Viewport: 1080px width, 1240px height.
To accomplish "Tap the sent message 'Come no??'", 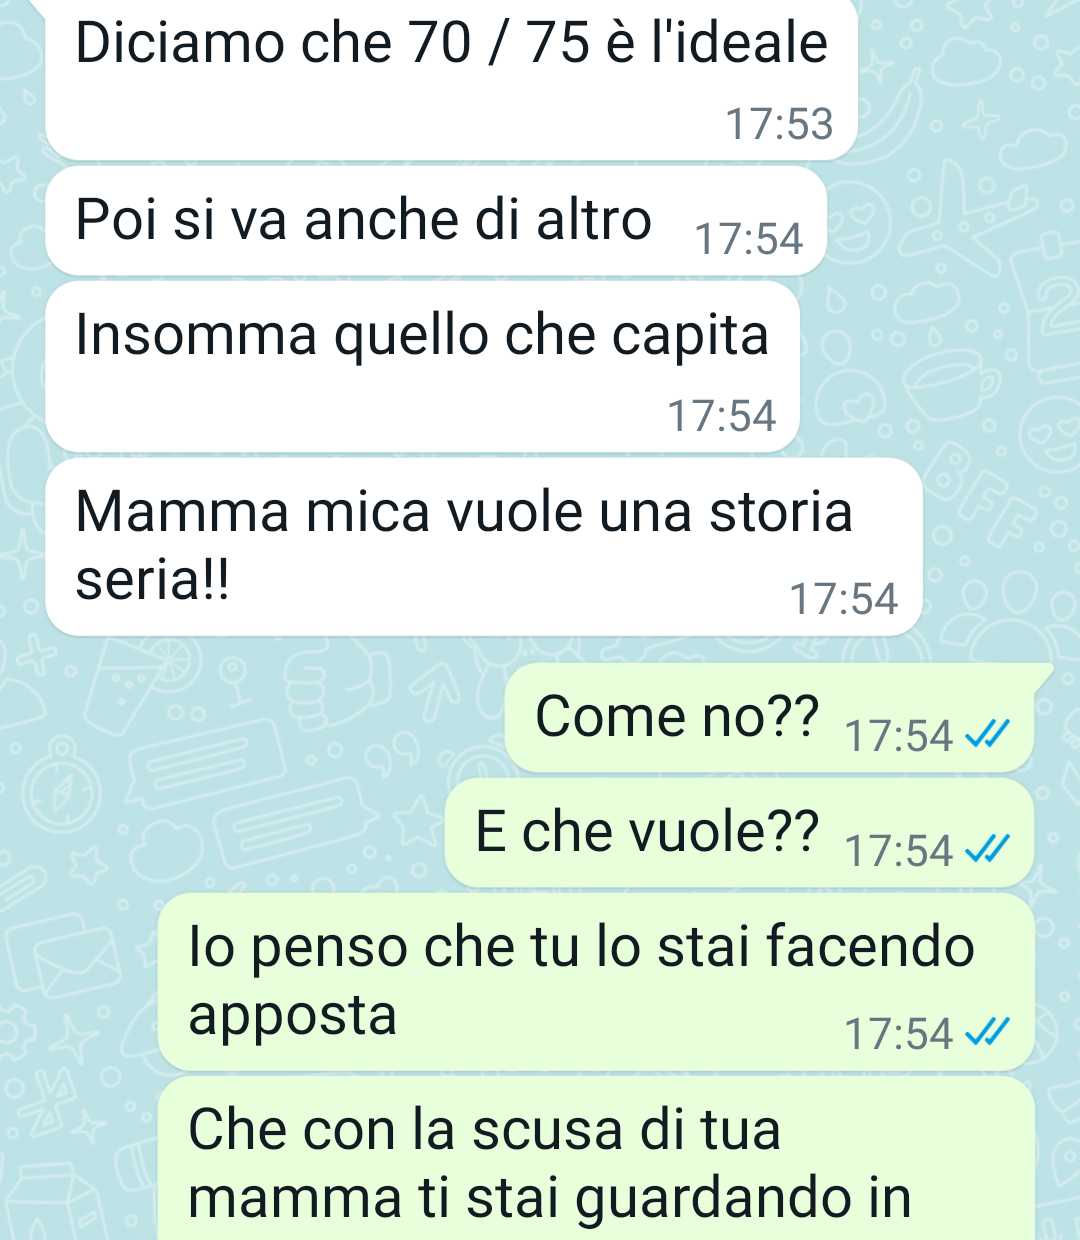I will pyautogui.click(x=769, y=718).
